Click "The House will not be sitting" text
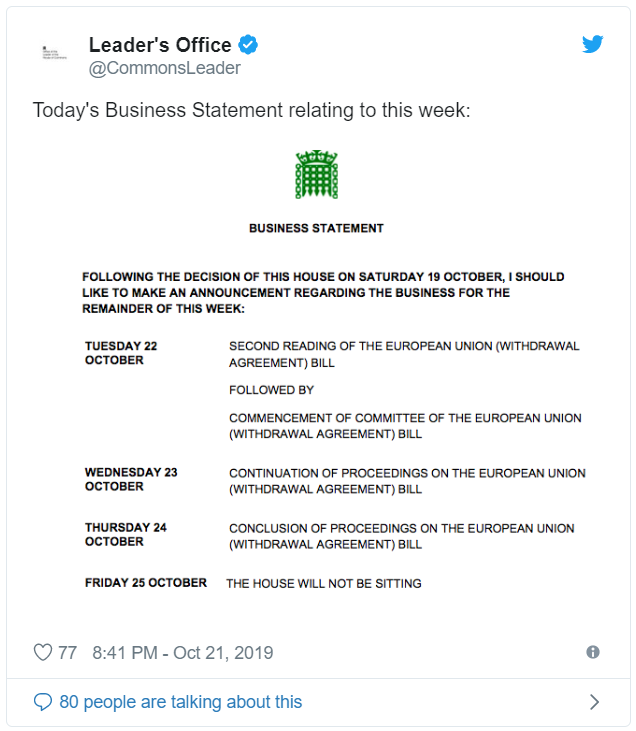 pyautogui.click(x=324, y=583)
